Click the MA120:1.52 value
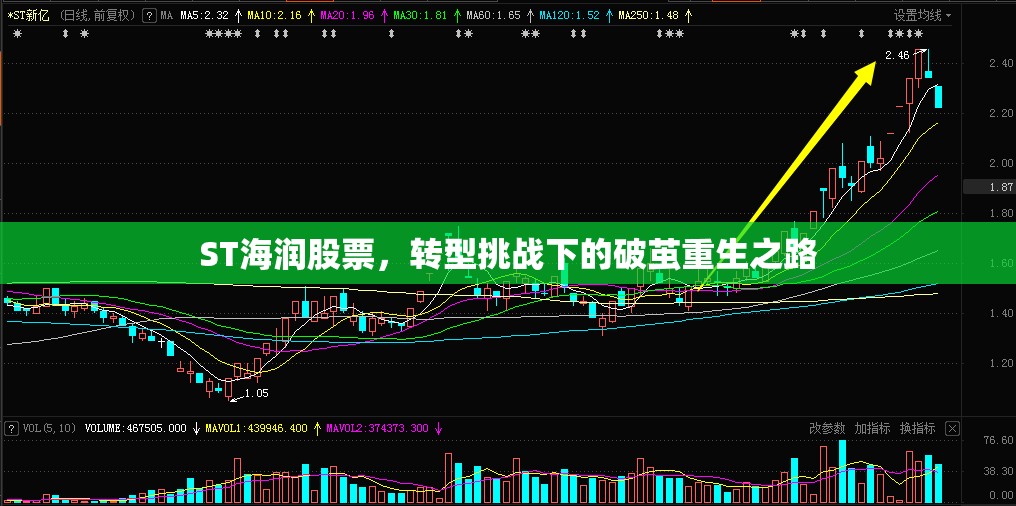1016x506 pixels. pos(569,15)
